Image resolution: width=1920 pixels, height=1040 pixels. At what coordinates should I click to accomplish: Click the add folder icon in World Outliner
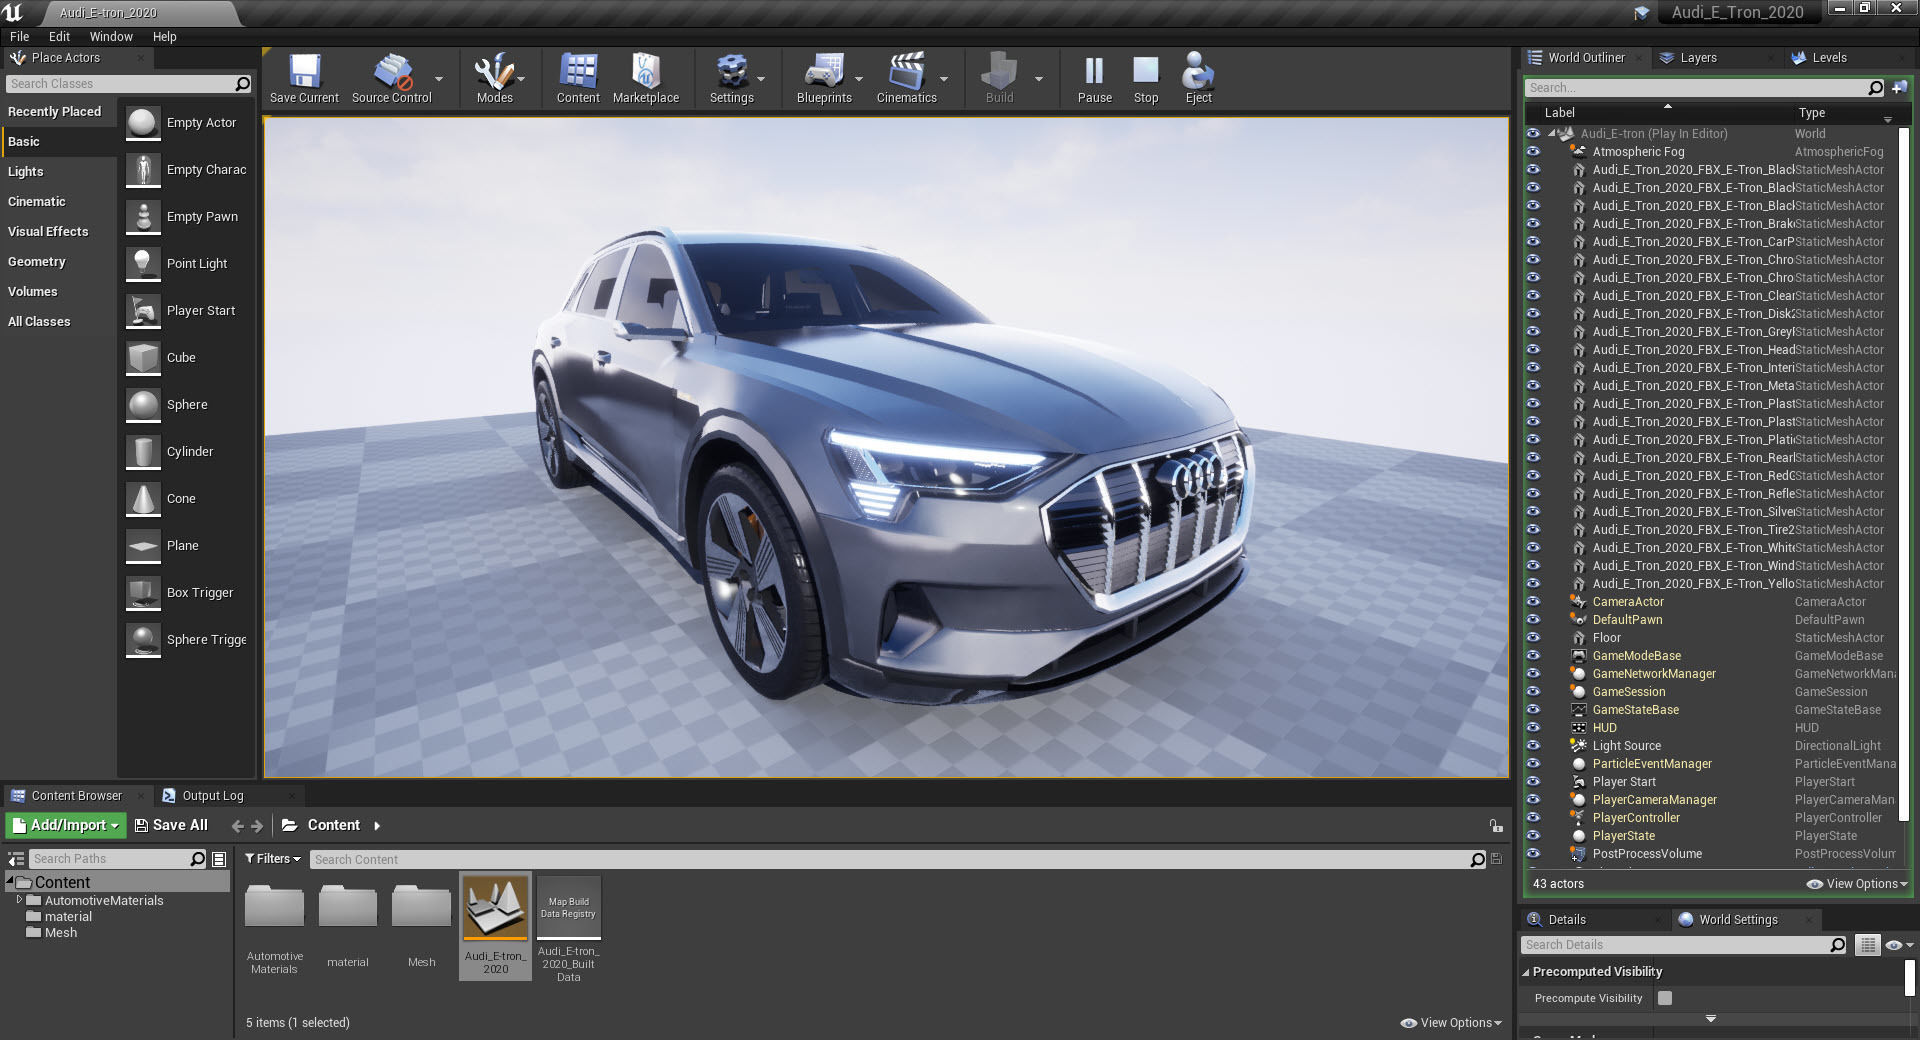pyautogui.click(x=1899, y=88)
